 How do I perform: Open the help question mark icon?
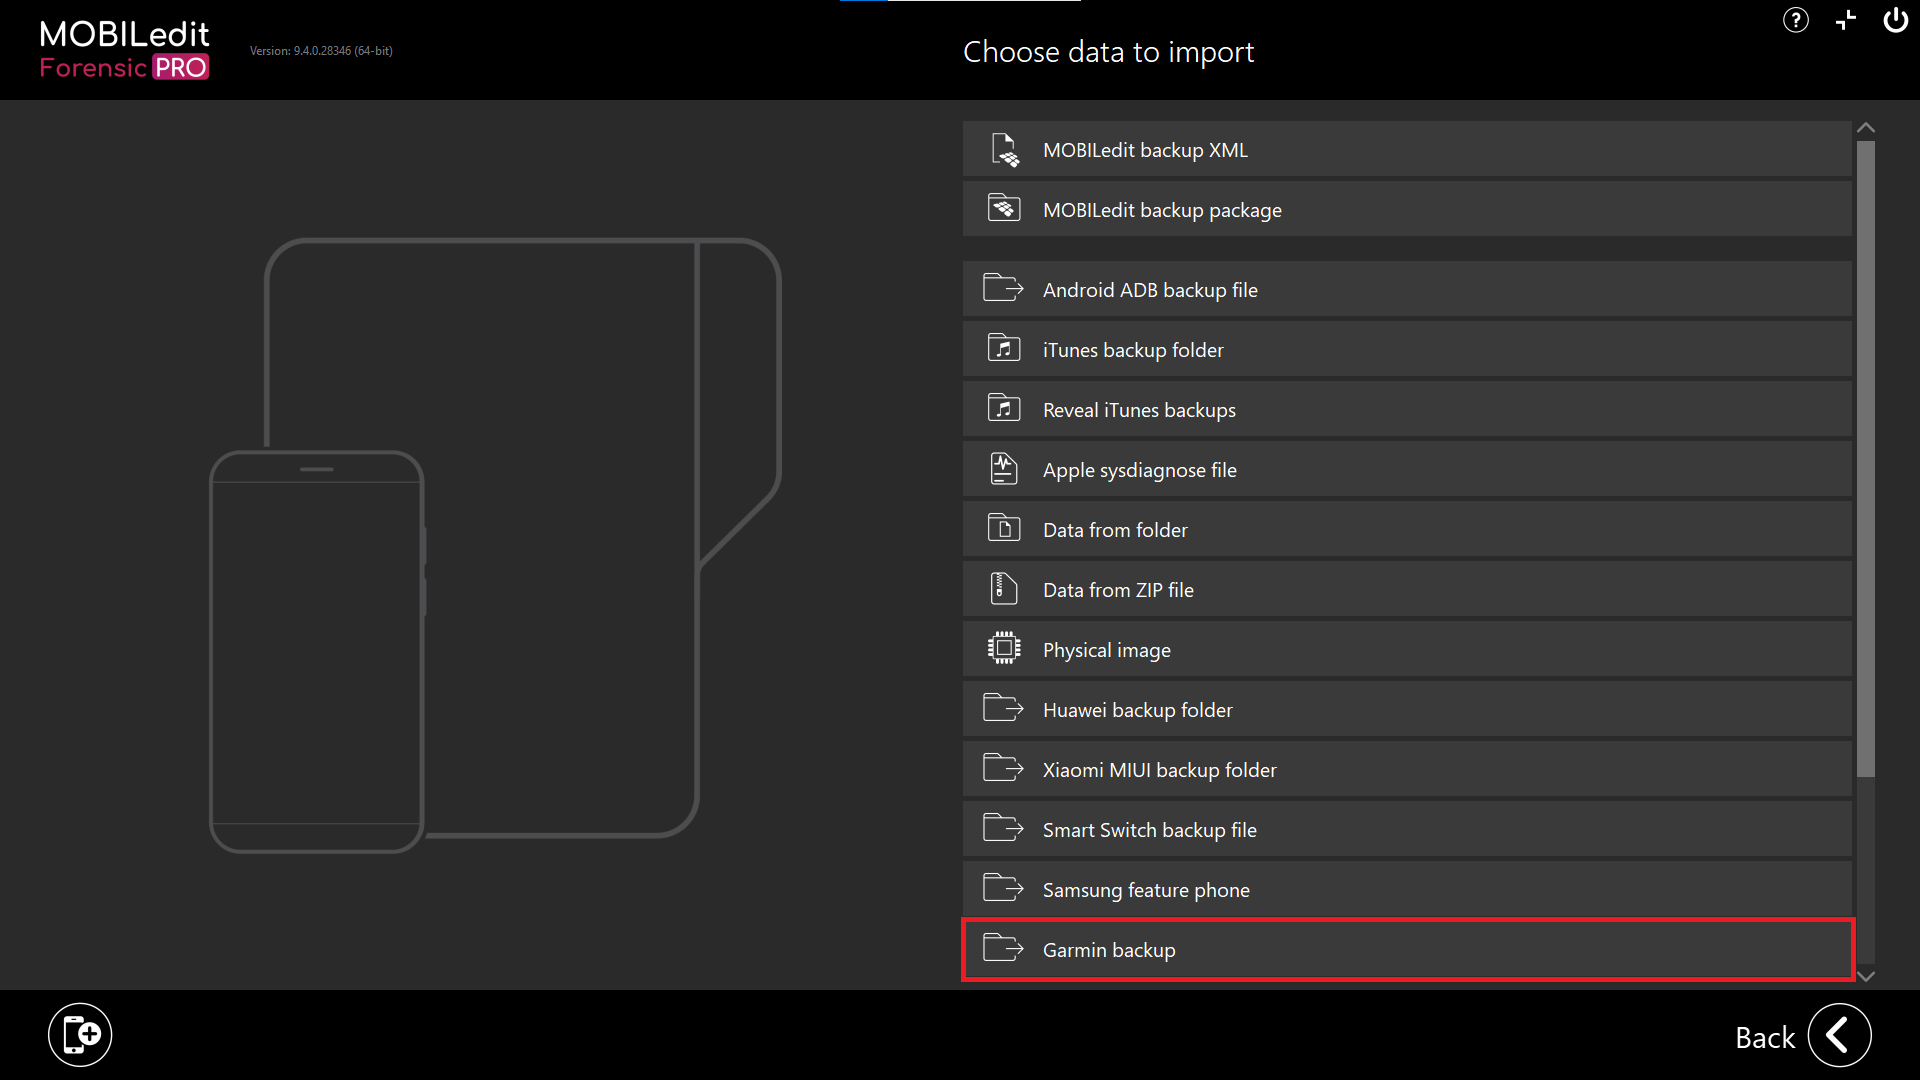[x=1795, y=20]
